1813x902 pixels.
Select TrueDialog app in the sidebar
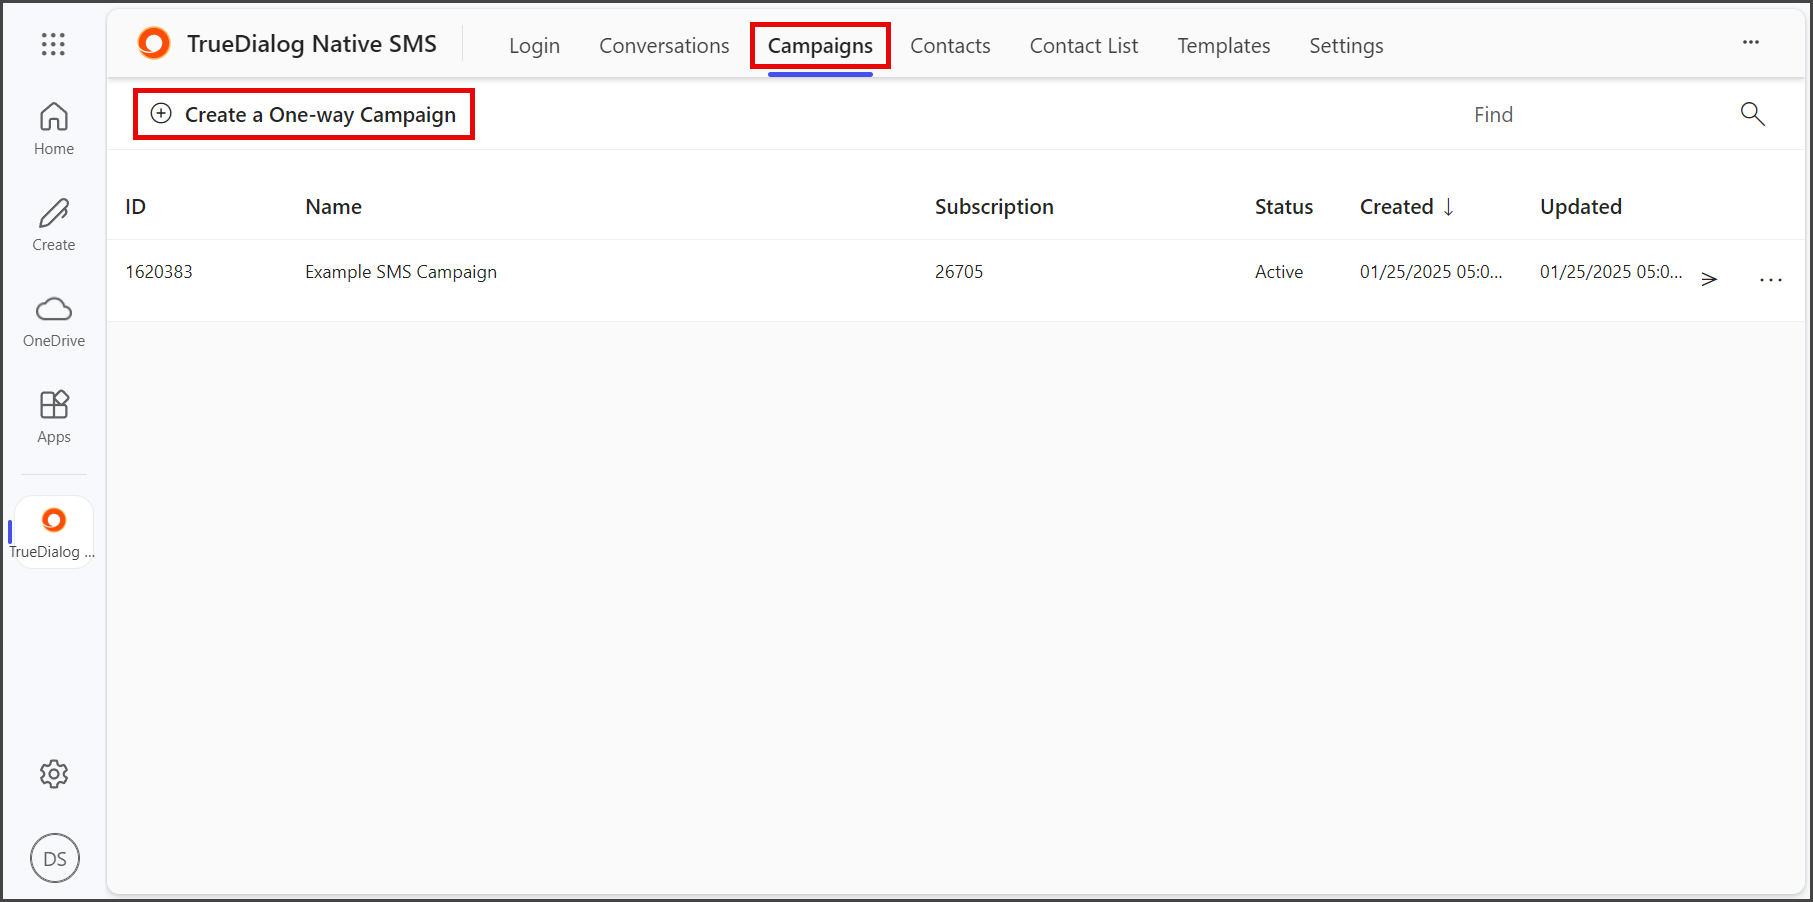(x=54, y=533)
